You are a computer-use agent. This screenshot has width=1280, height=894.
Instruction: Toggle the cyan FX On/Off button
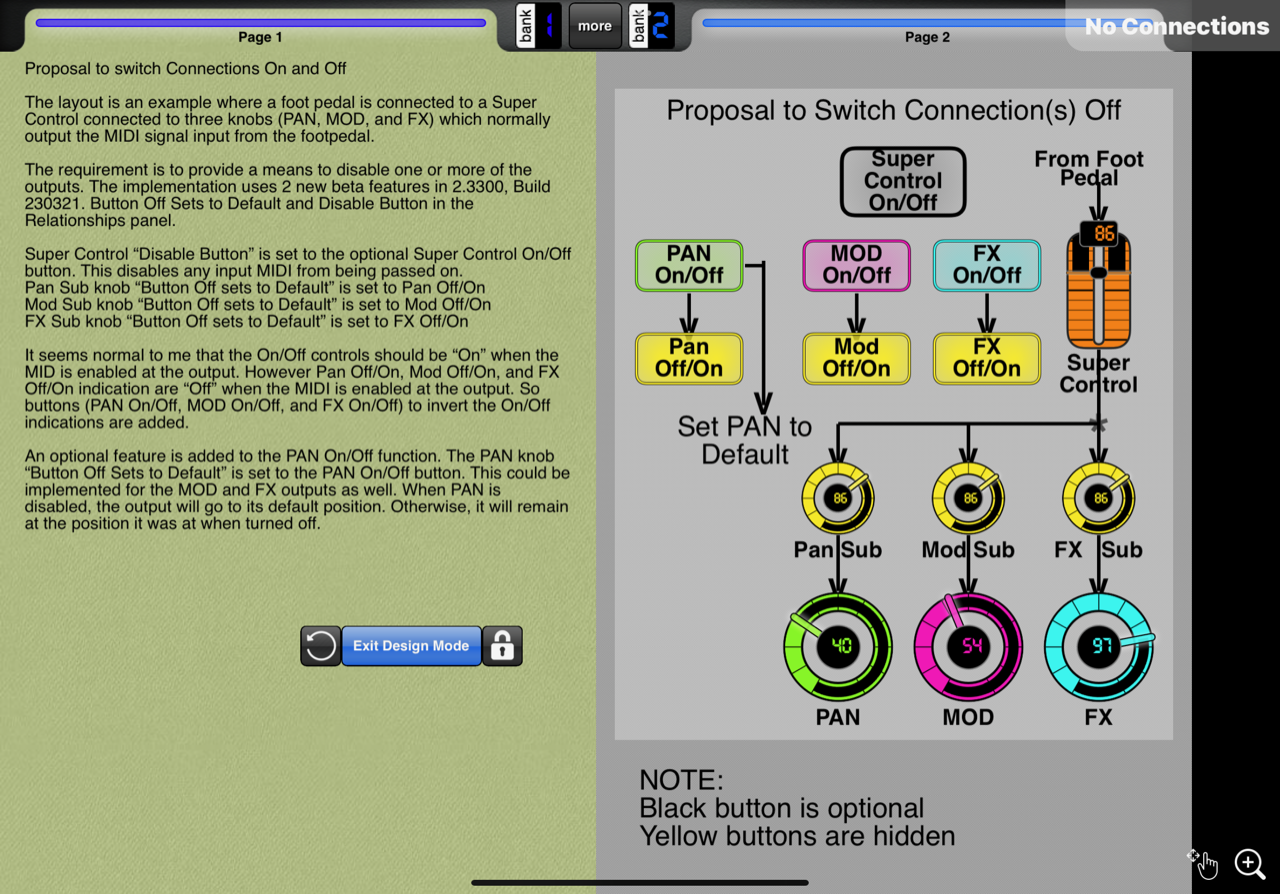(987, 265)
